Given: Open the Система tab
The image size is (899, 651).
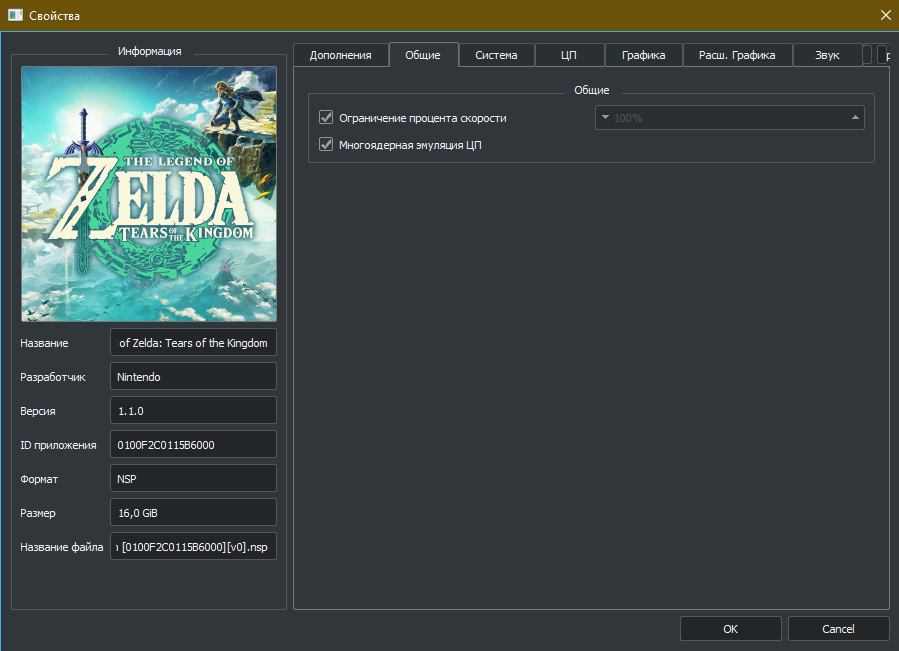Looking at the screenshot, I should coord(497,55).
